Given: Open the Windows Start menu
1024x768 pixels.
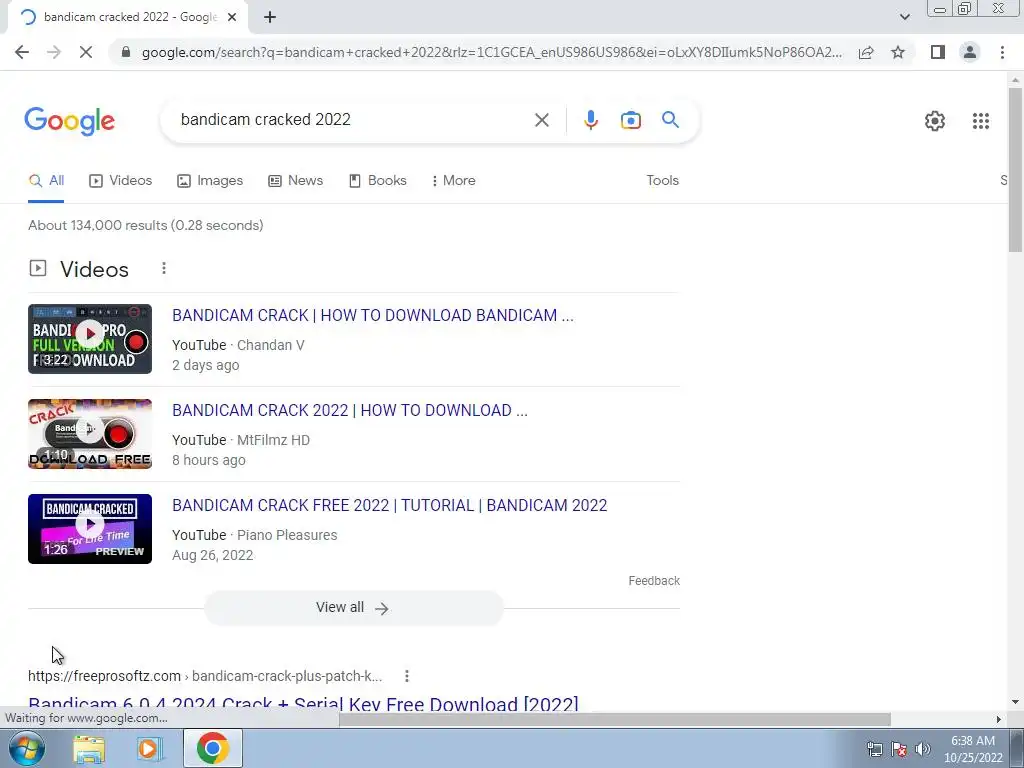Looking at the screenshot, I should point(27,748).
